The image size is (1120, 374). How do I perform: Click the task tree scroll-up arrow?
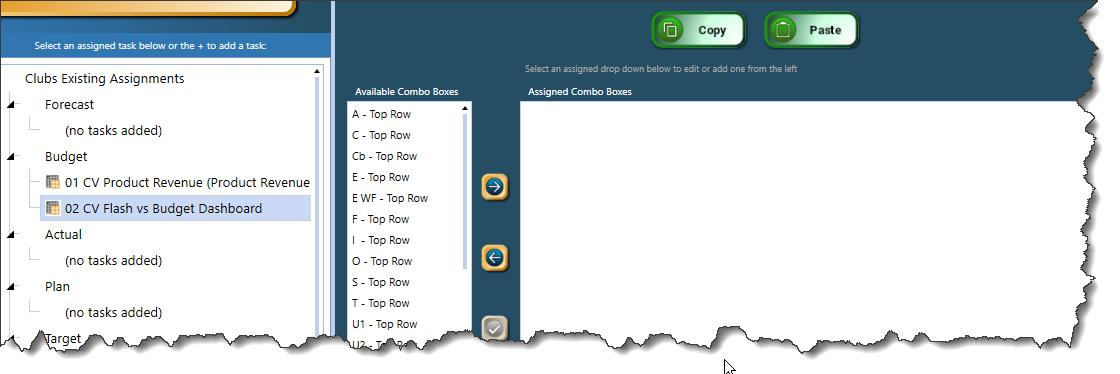317,71
